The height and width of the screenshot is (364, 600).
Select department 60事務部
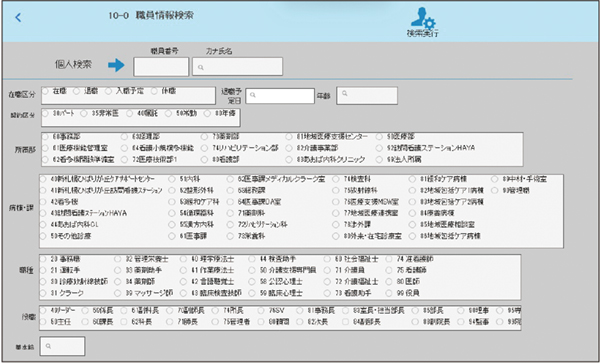45,137
